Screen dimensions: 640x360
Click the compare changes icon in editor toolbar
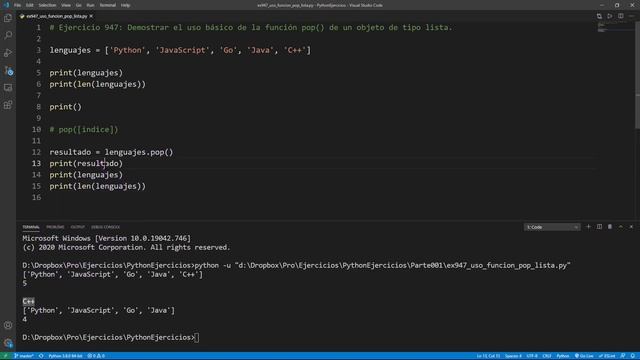click(x=599, y=16)
